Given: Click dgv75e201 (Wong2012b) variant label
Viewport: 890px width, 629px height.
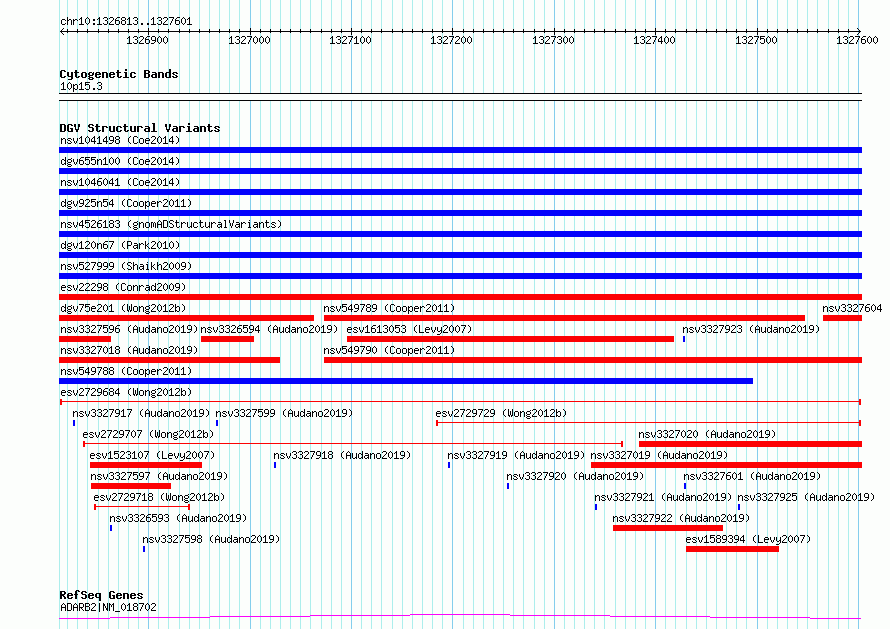Looking at the screenshot, I should 123,308.
